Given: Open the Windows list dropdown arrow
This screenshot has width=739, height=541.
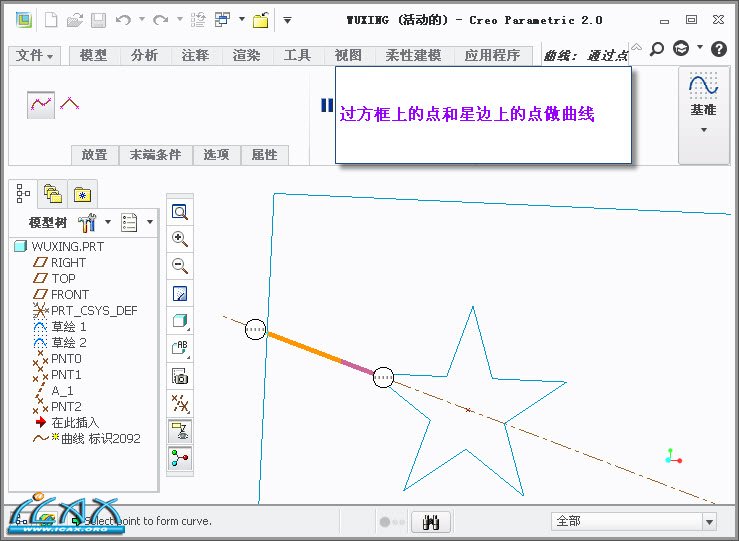Looking at the screenshot, I should click(242, 19).
